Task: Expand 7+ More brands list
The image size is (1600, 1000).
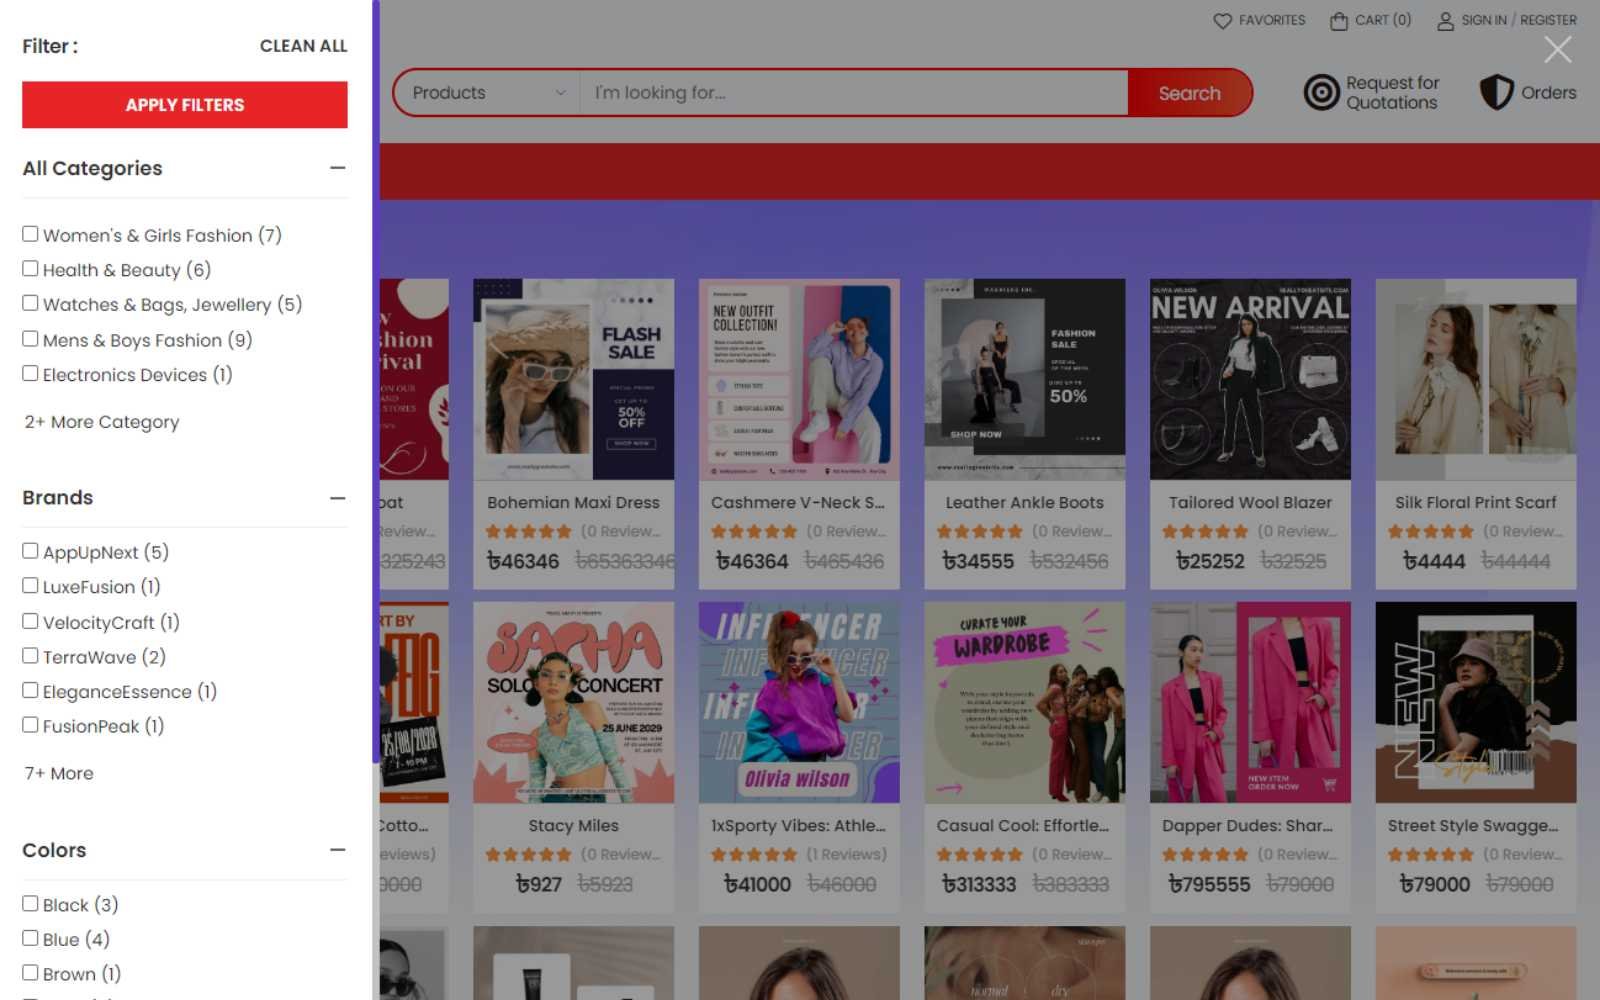Action: (x=59, y=773)
